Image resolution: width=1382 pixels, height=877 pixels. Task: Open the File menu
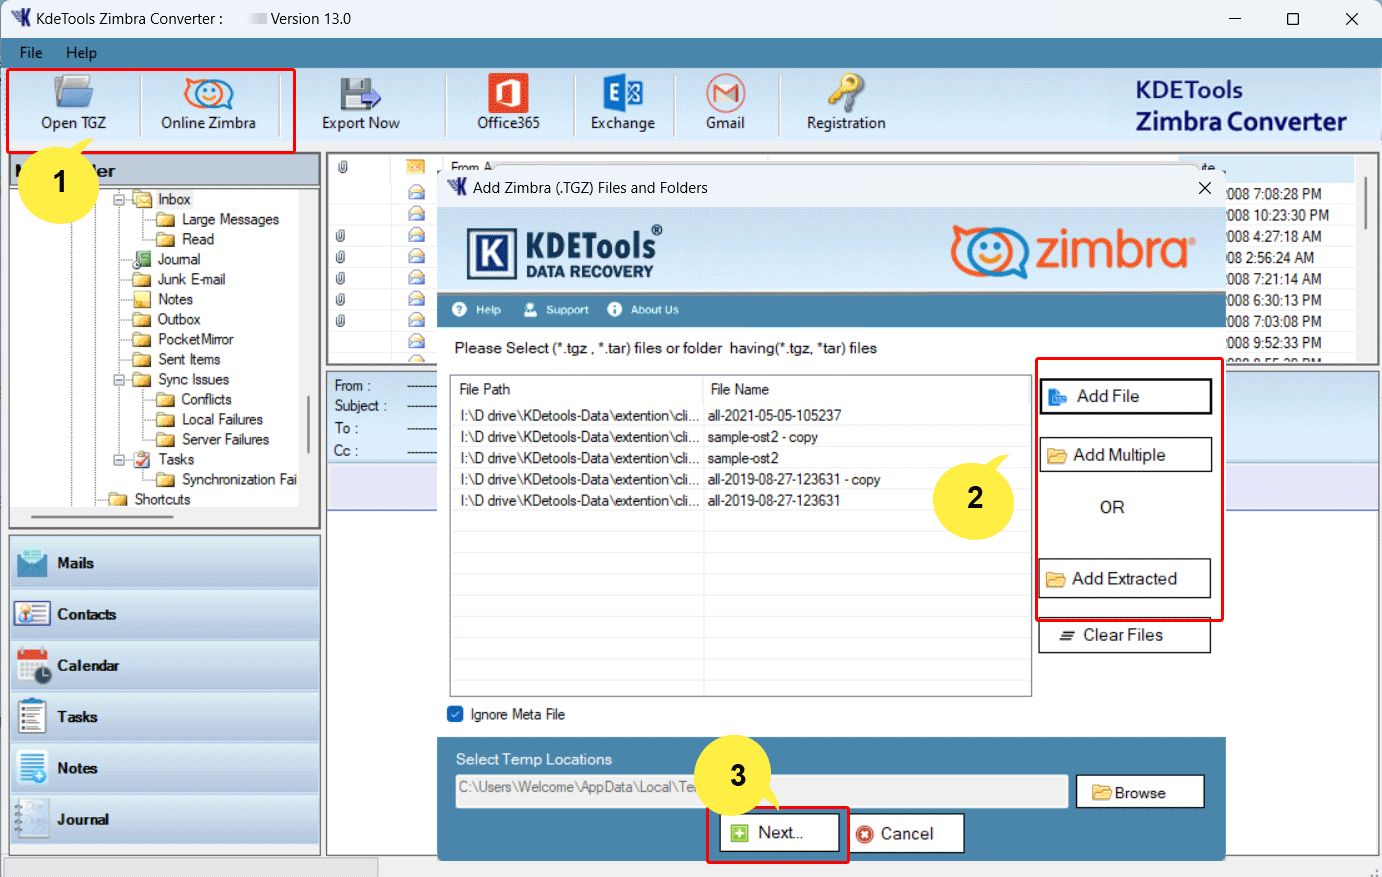click(31, 53)
